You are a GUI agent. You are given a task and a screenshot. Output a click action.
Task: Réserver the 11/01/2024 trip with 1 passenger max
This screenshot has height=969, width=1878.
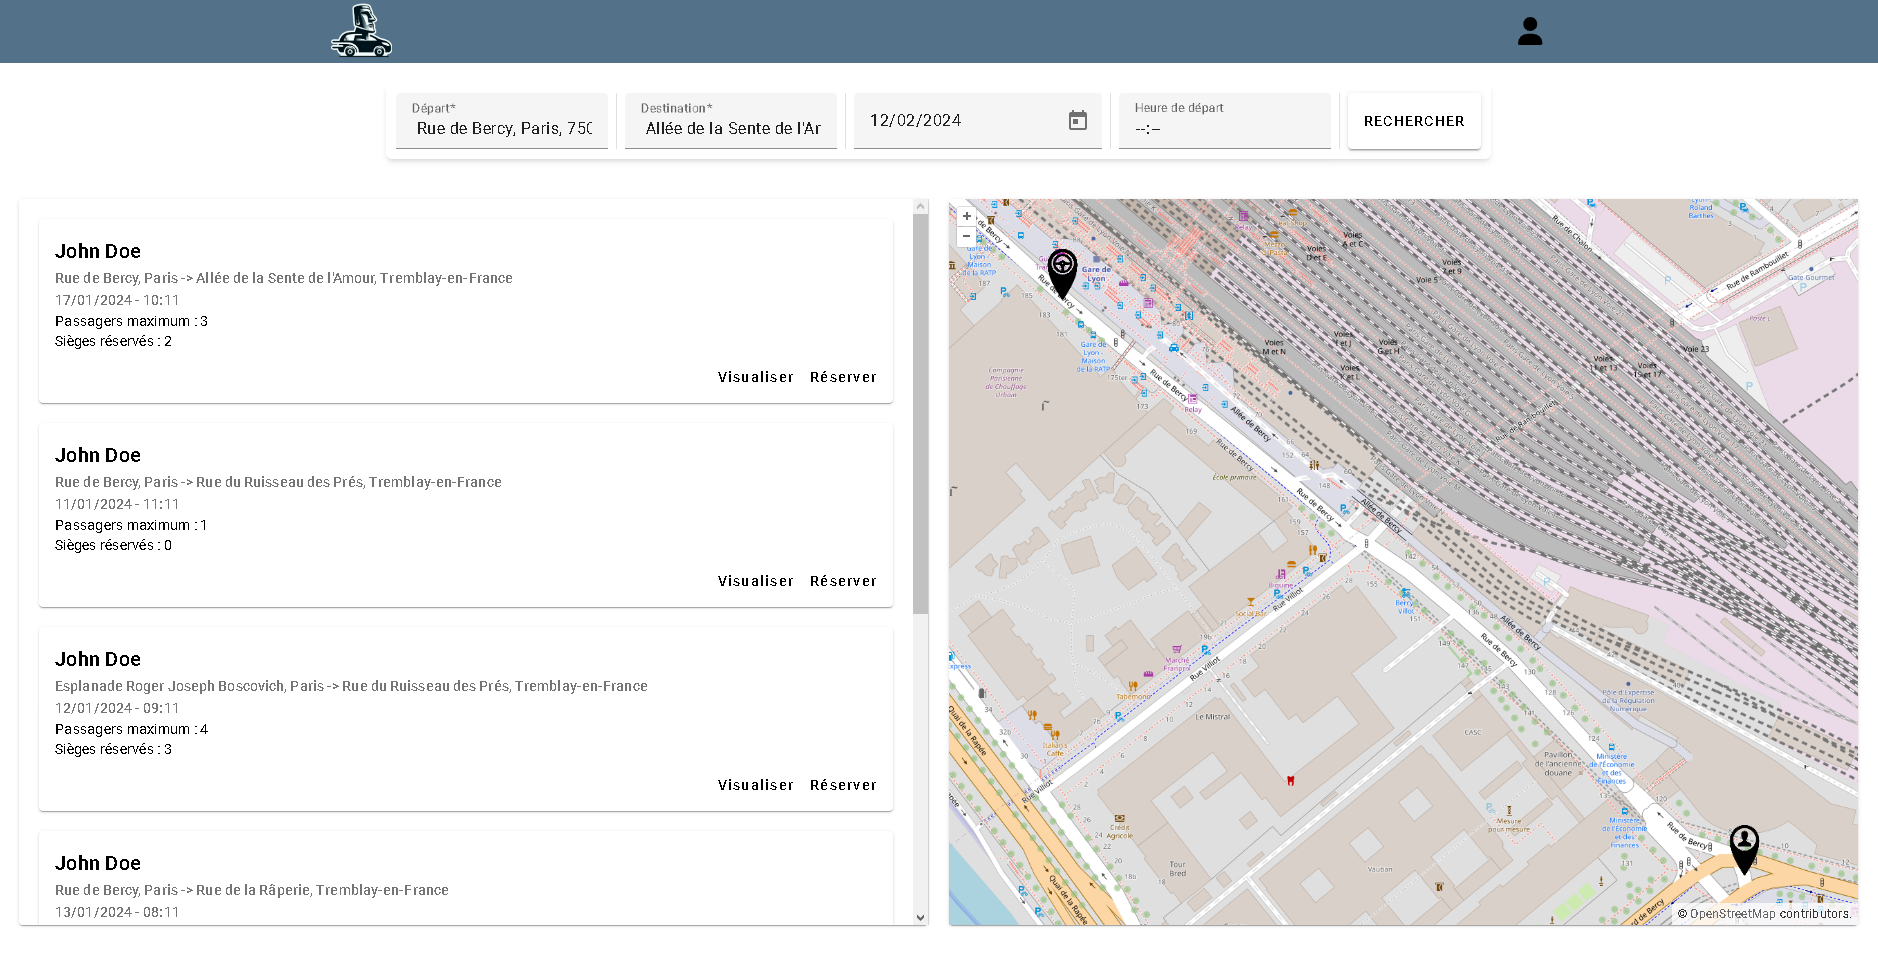843,581
